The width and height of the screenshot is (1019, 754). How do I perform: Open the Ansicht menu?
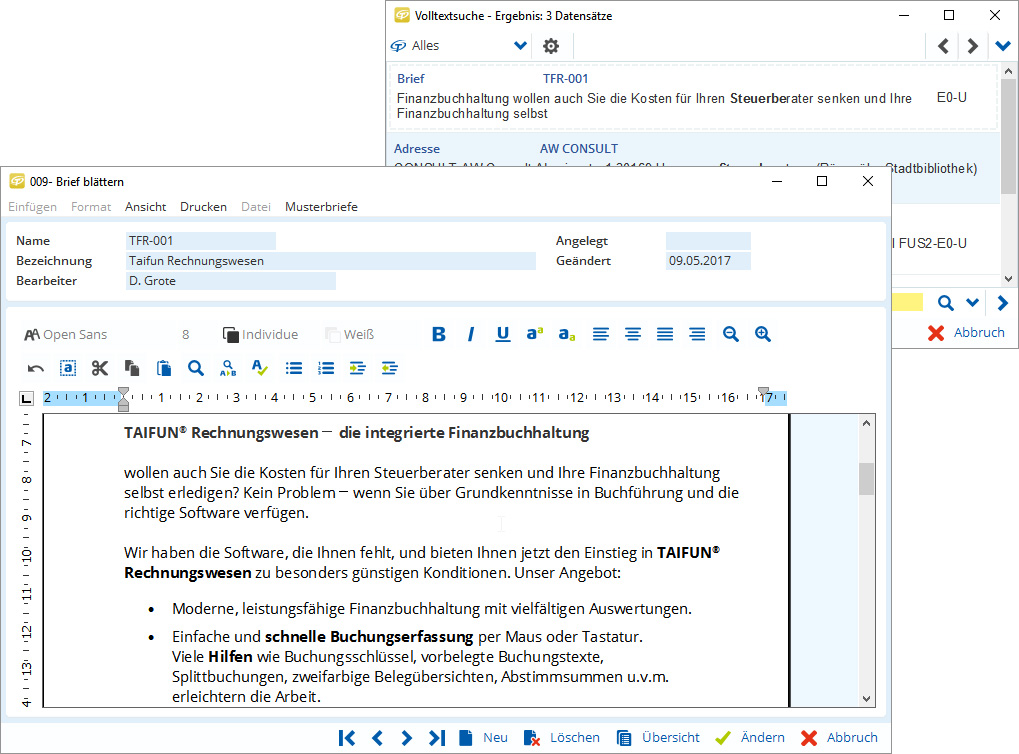(x=145, y=207)
